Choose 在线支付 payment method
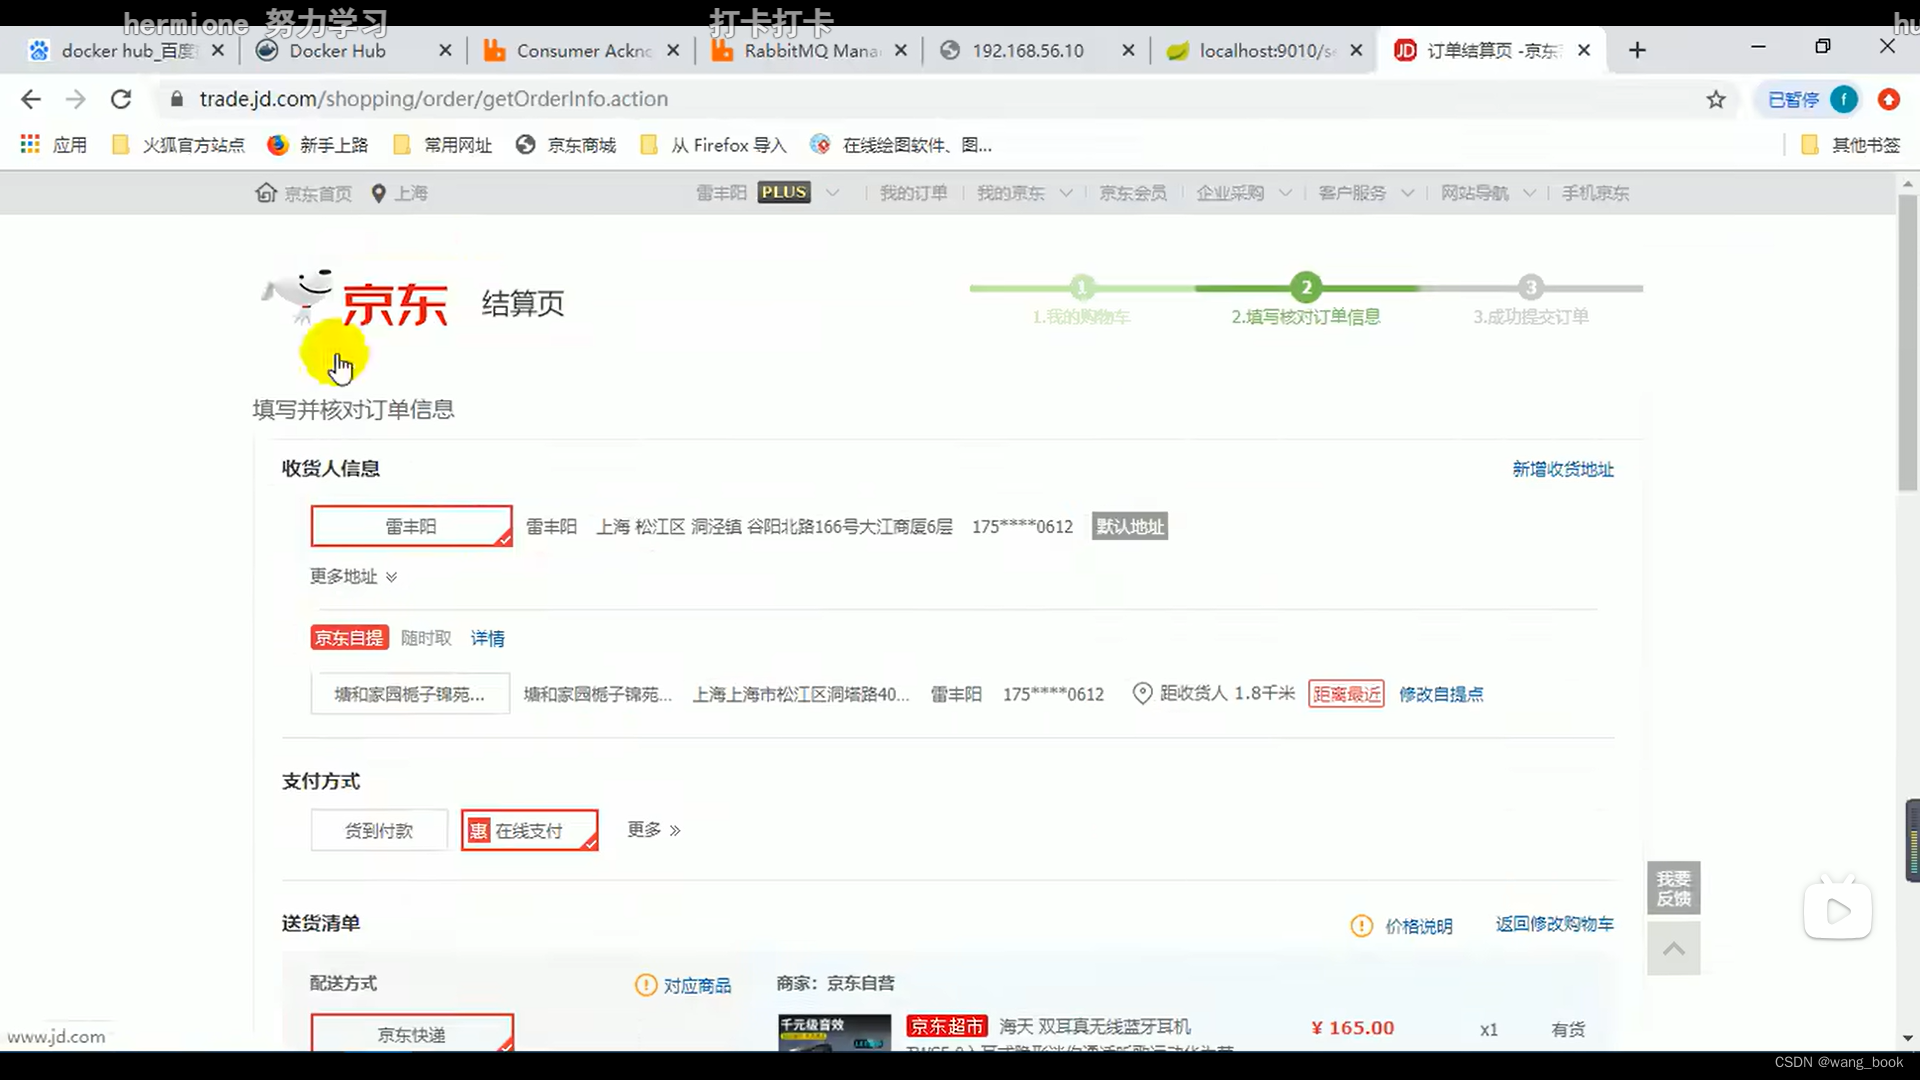Image resolution: width=1920 pixels, height=1080 pixels. pos(529,830)
